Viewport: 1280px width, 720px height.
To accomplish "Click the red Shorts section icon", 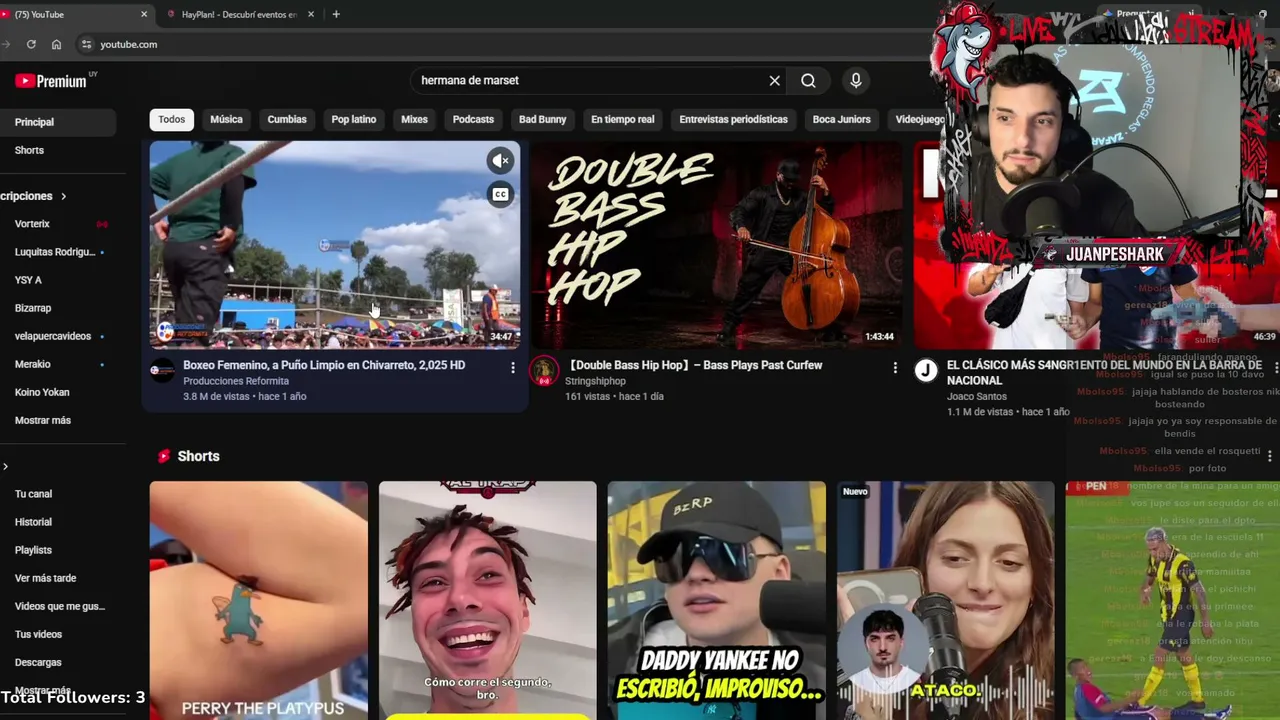I will tap(164, 456).
